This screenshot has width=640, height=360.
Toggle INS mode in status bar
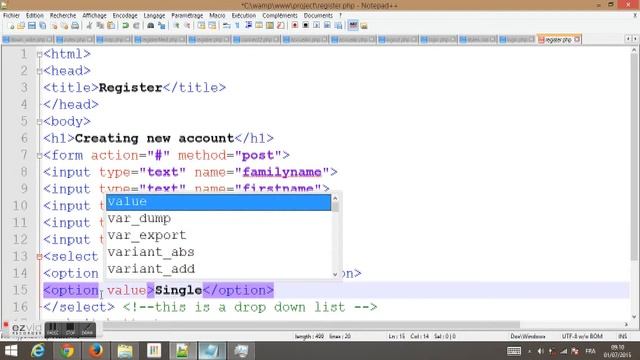tap(622, 336)
